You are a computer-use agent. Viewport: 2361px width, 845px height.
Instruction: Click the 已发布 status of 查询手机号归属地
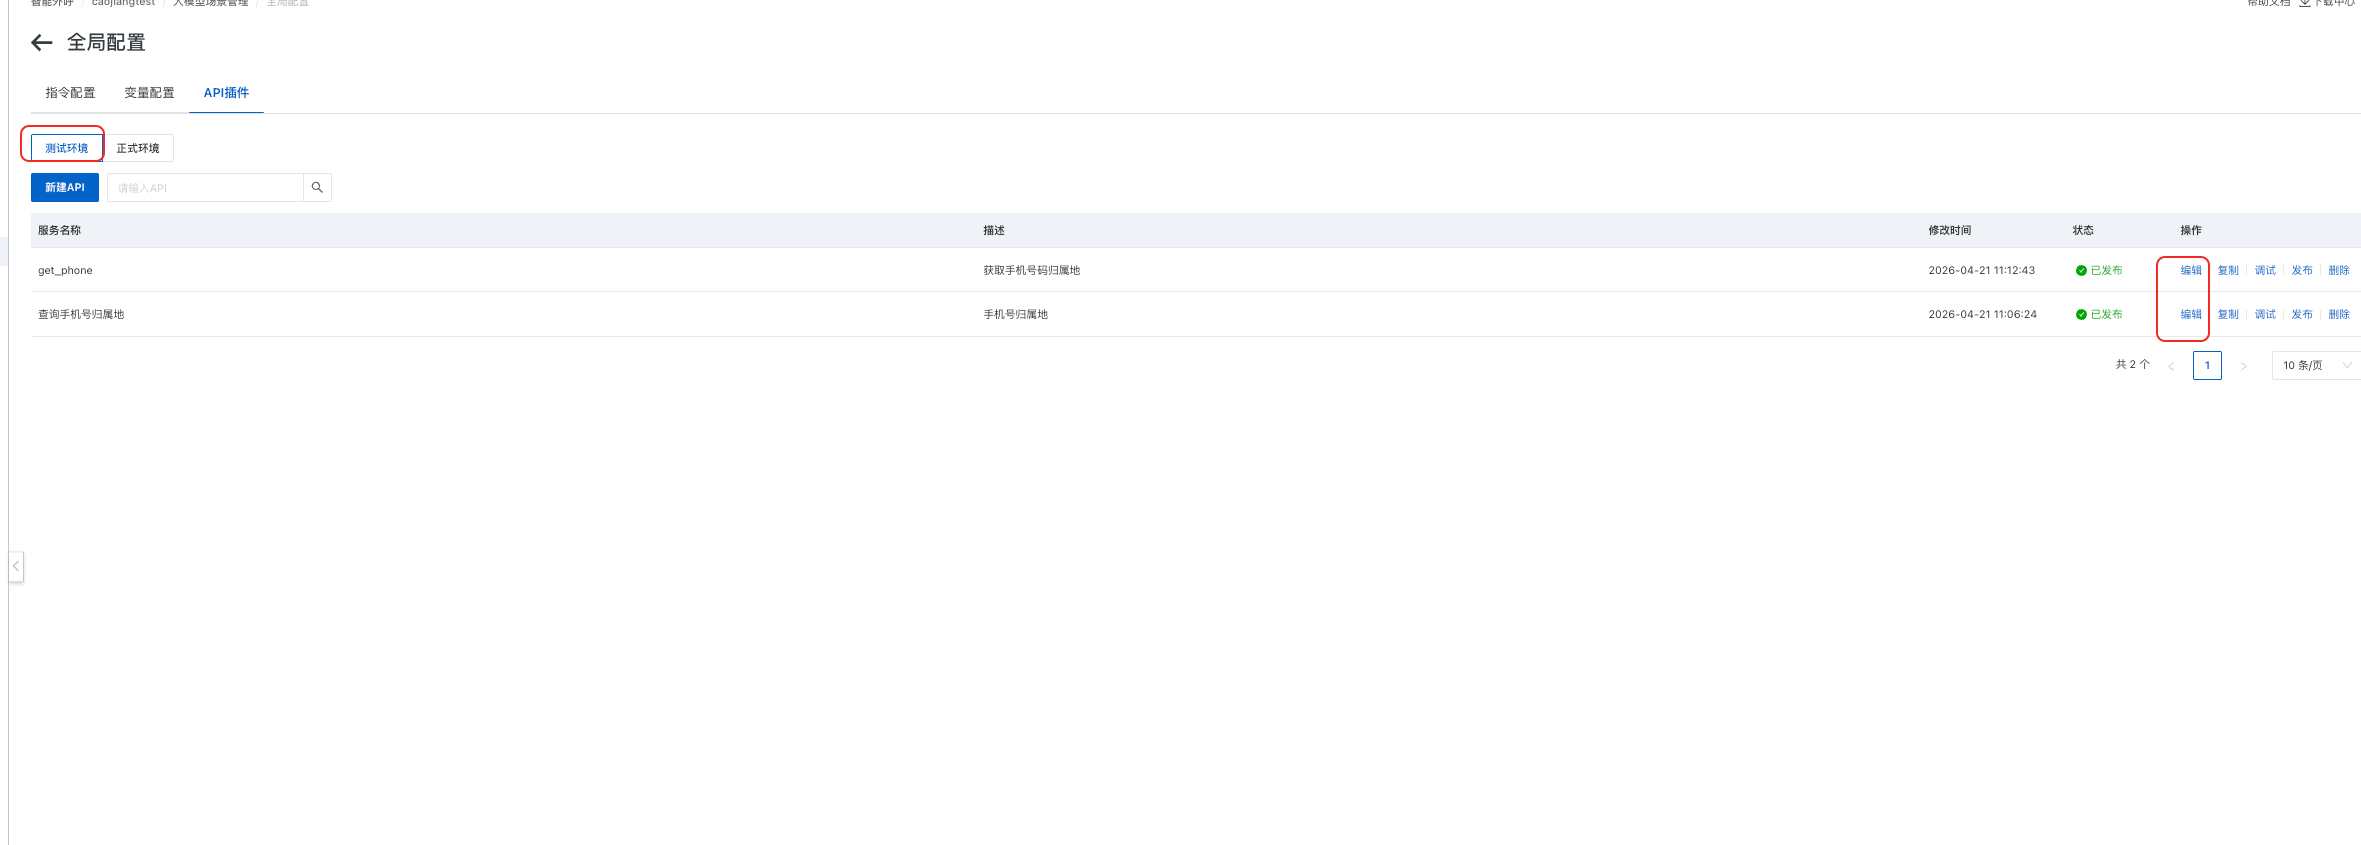tap(2099, 314)
